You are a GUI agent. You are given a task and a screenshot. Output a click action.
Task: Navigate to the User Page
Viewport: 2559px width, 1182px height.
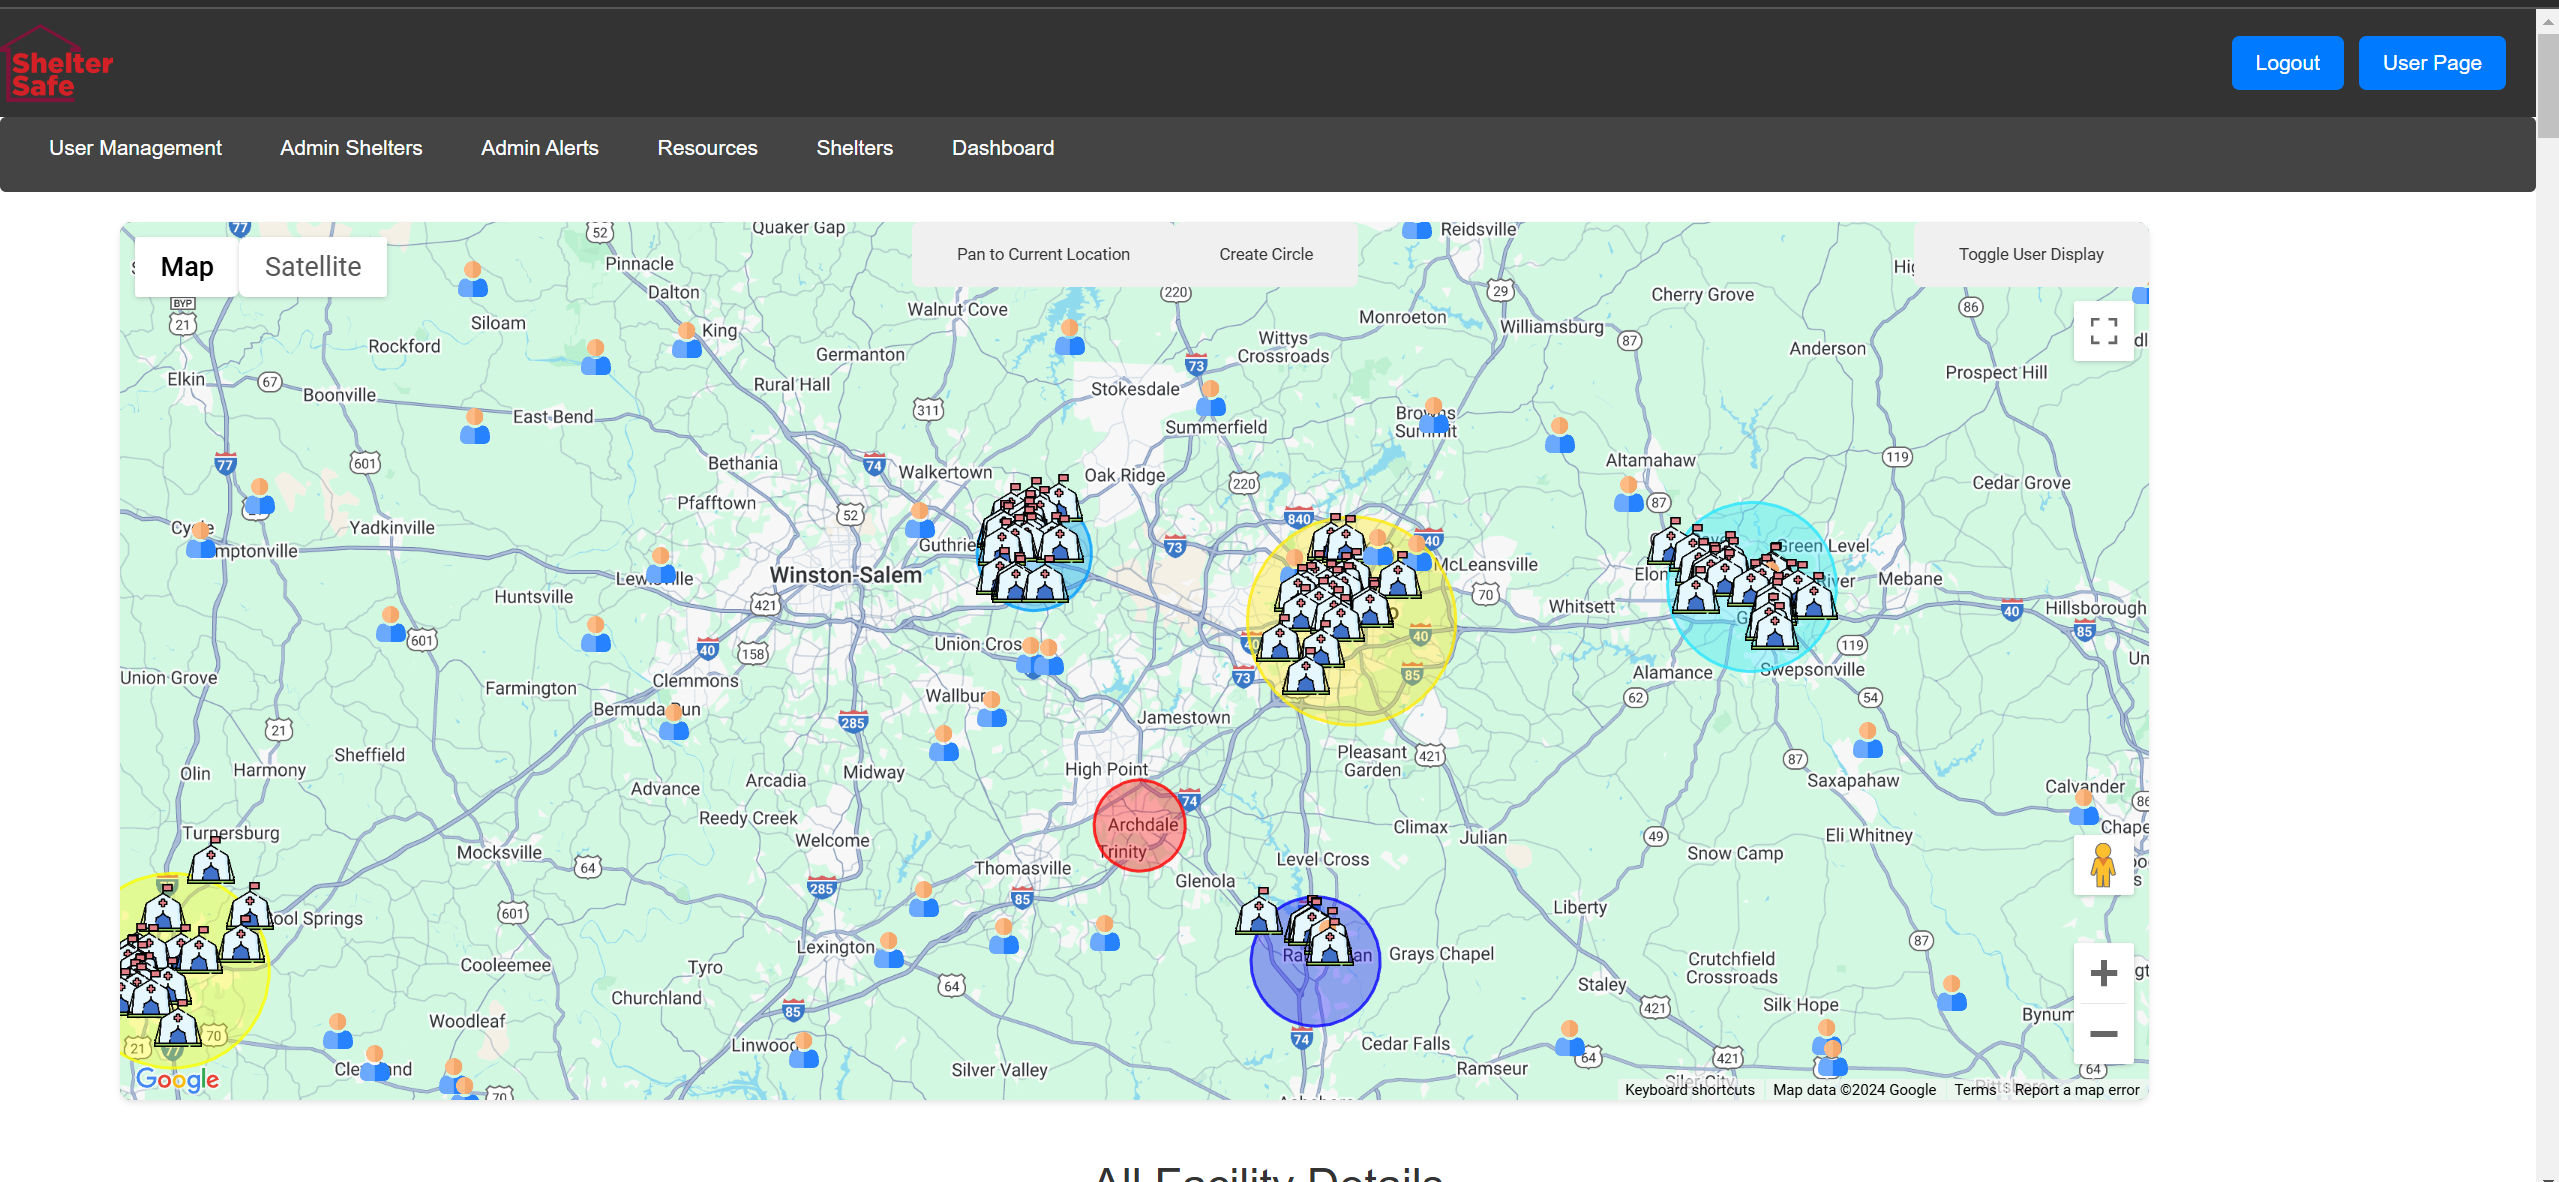2433,62
